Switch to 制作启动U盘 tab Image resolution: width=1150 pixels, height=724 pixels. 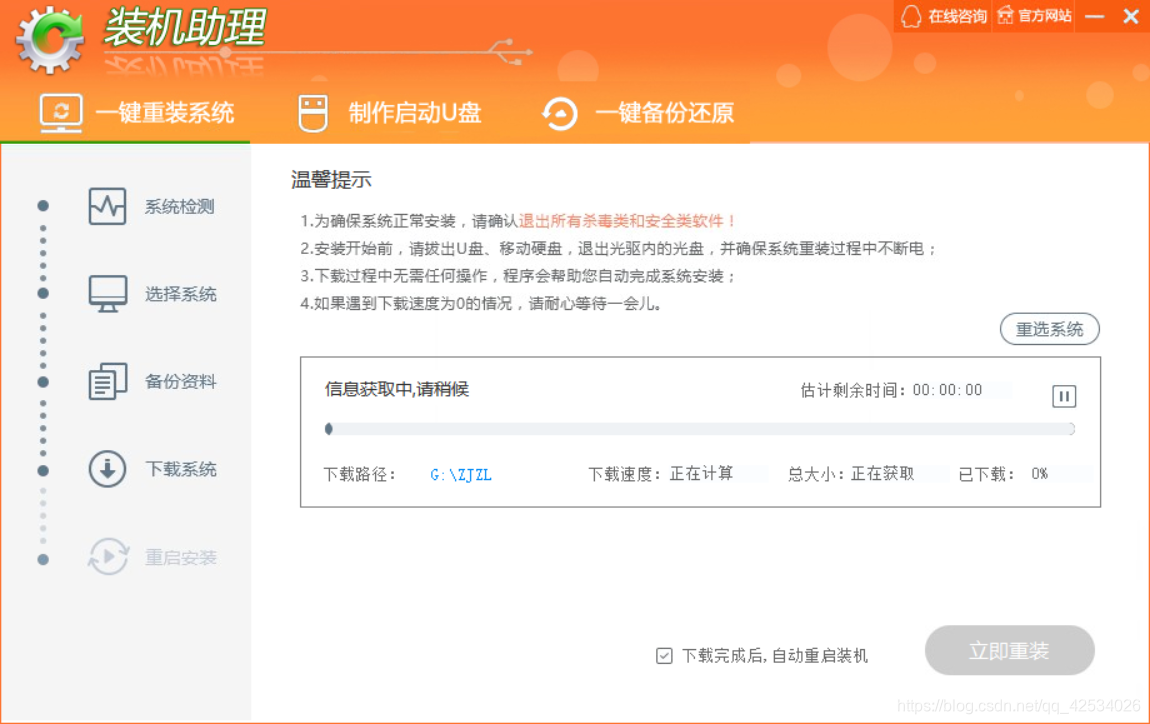pos(390,114)
